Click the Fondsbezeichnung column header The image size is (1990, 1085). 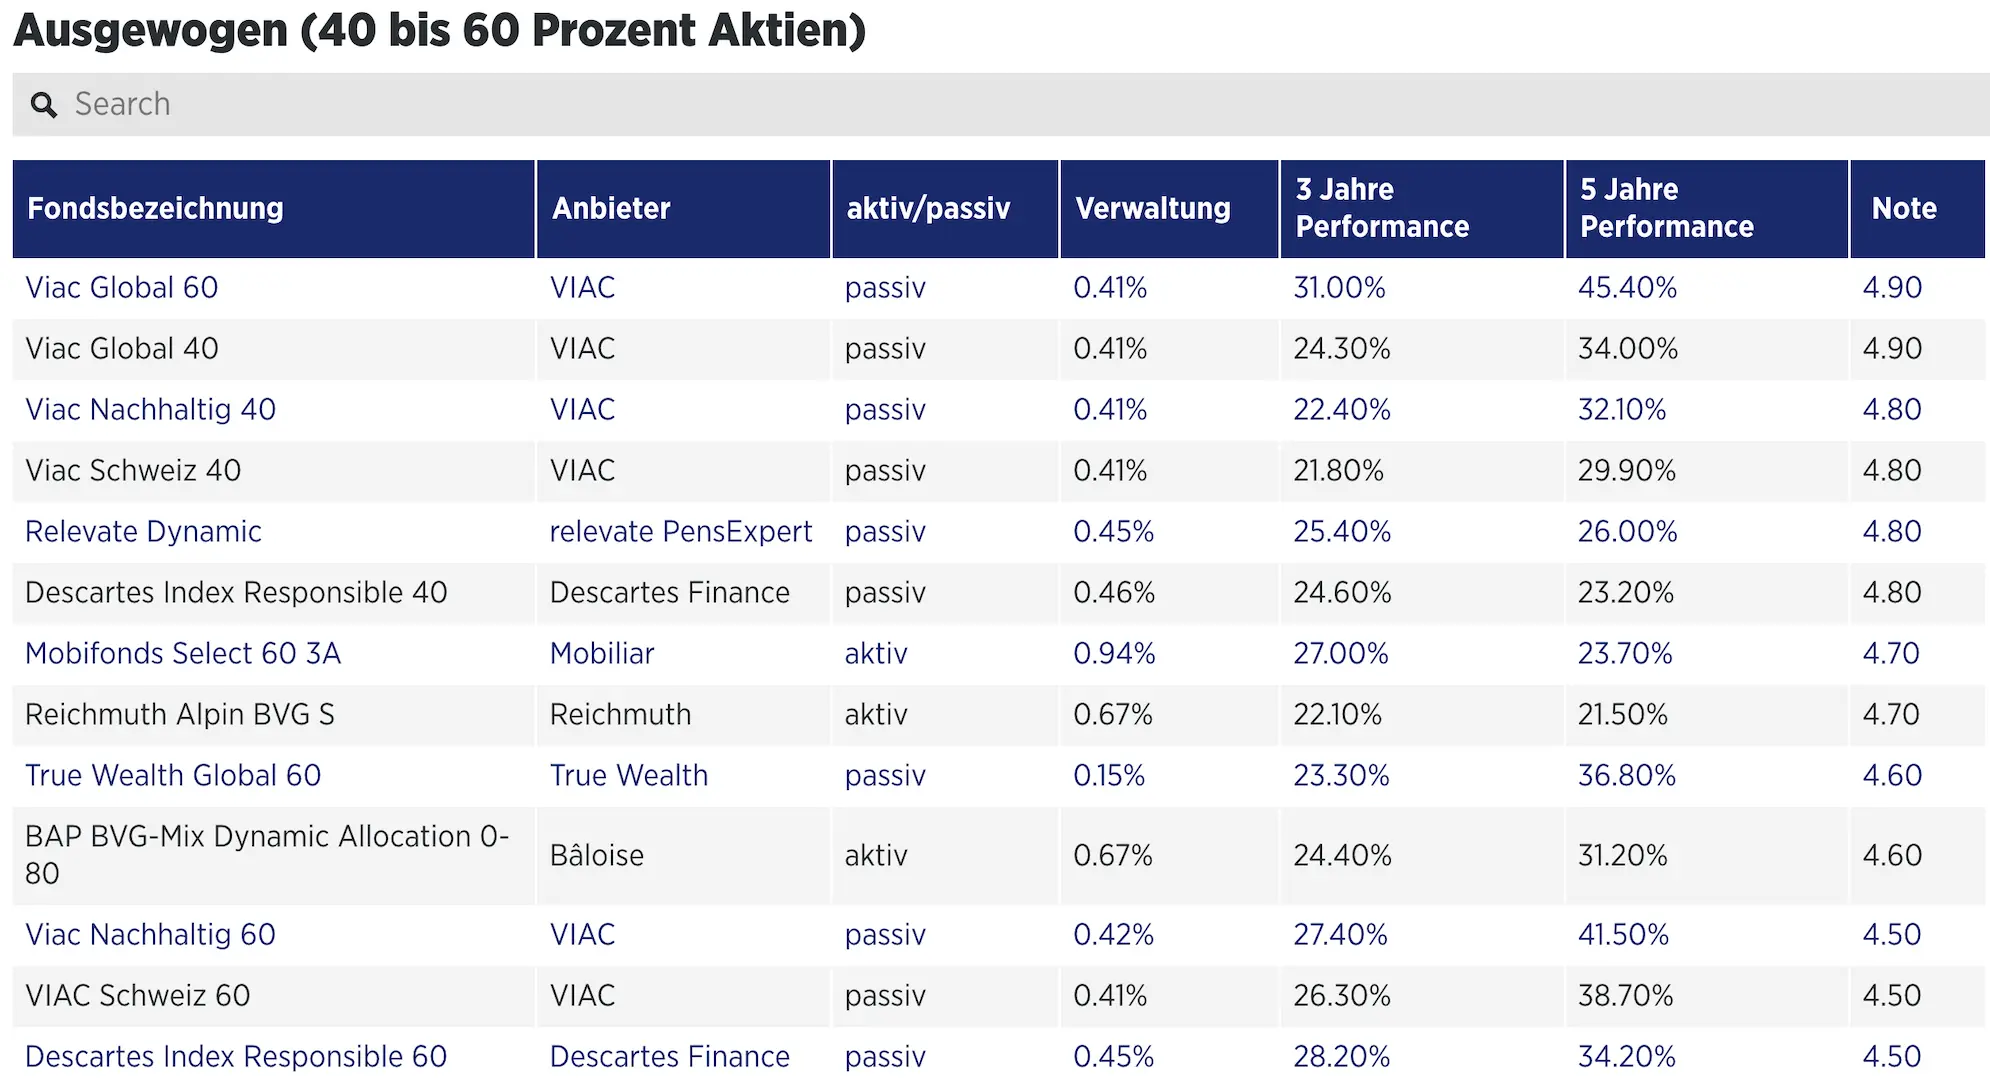[154, 209]
